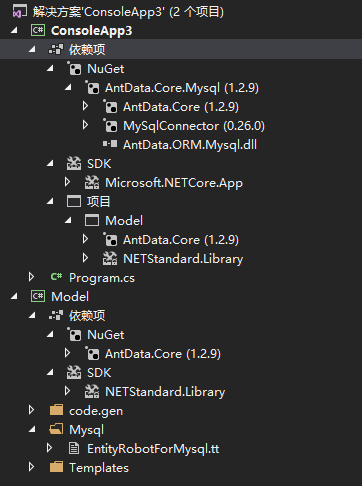Expand AntData.Core directly above MySqlConnector
Viewport: 362px width, 486px height.
pyautogui.click(x=85, y=106)
